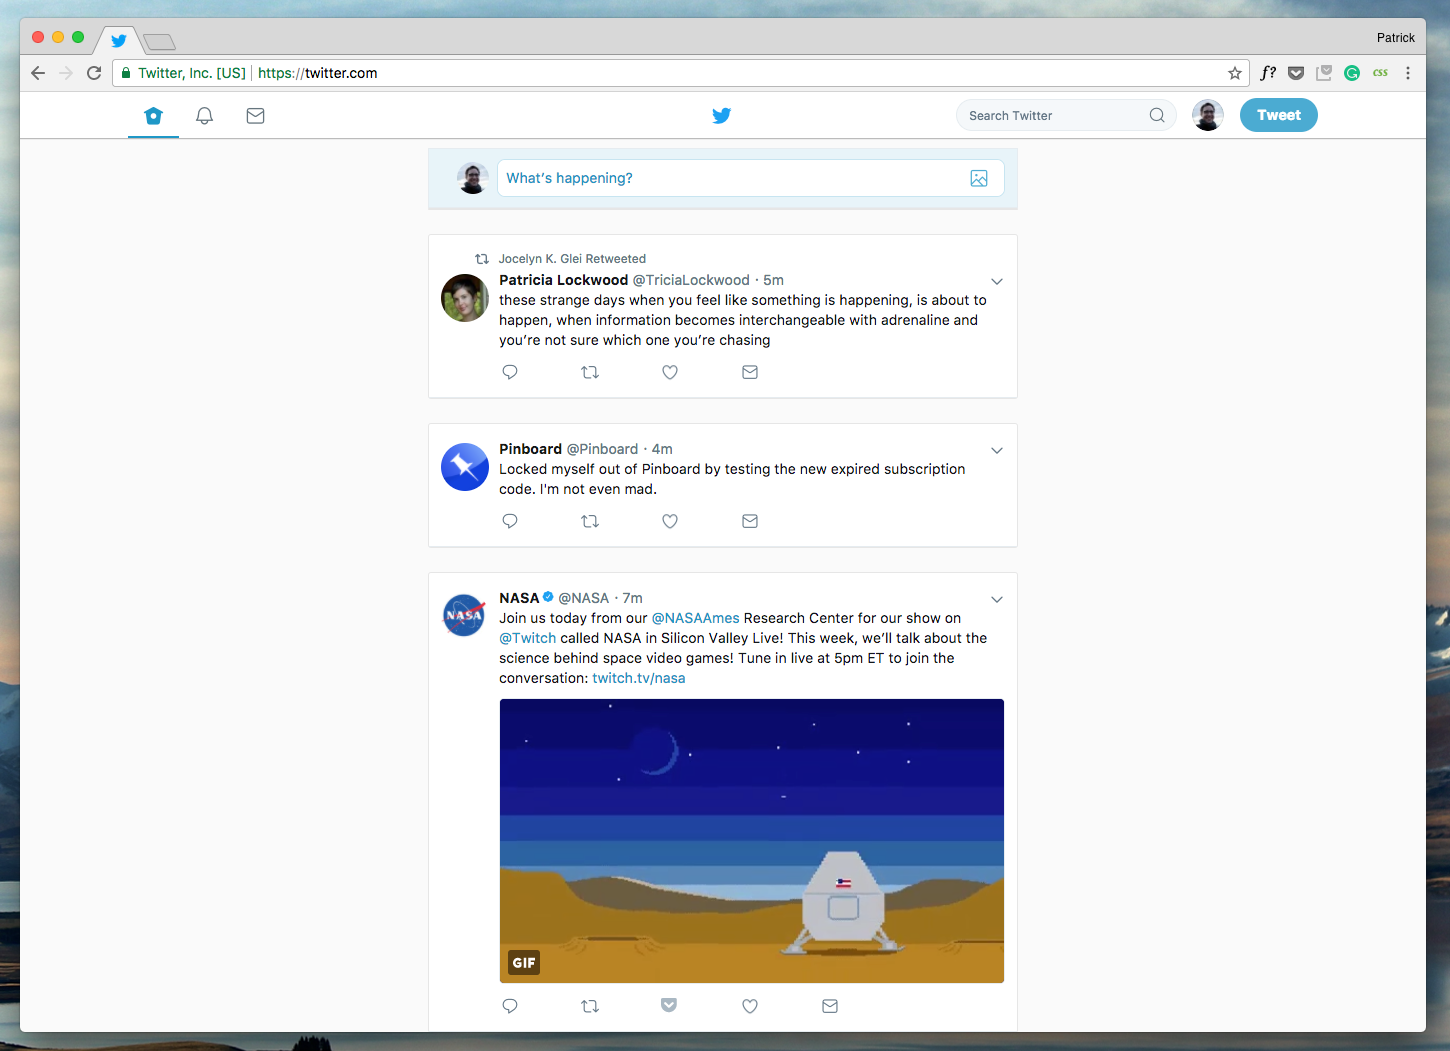
Task: Open the Home timeline icon
Action: 153,115
